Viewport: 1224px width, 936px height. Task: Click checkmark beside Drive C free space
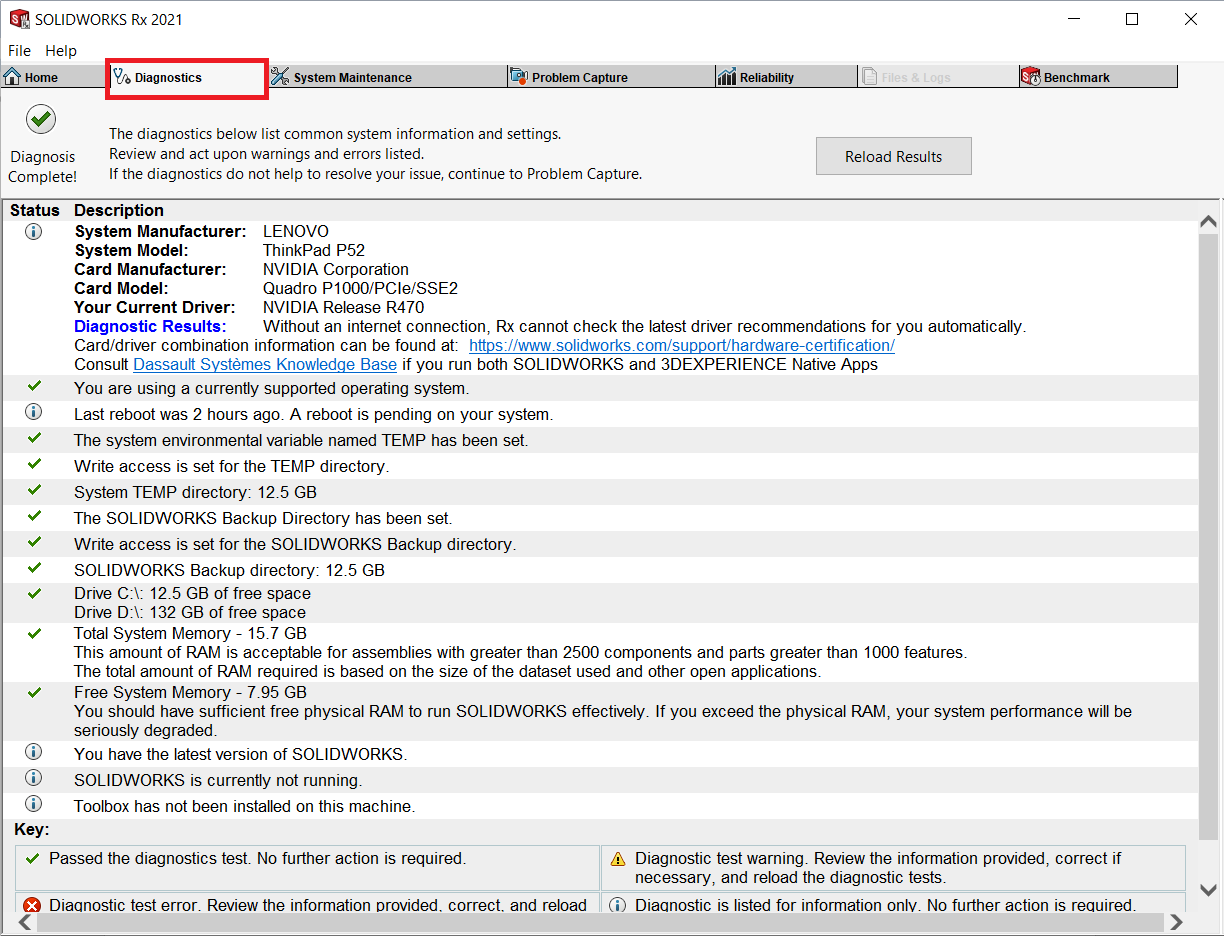[x=34, y=593]
